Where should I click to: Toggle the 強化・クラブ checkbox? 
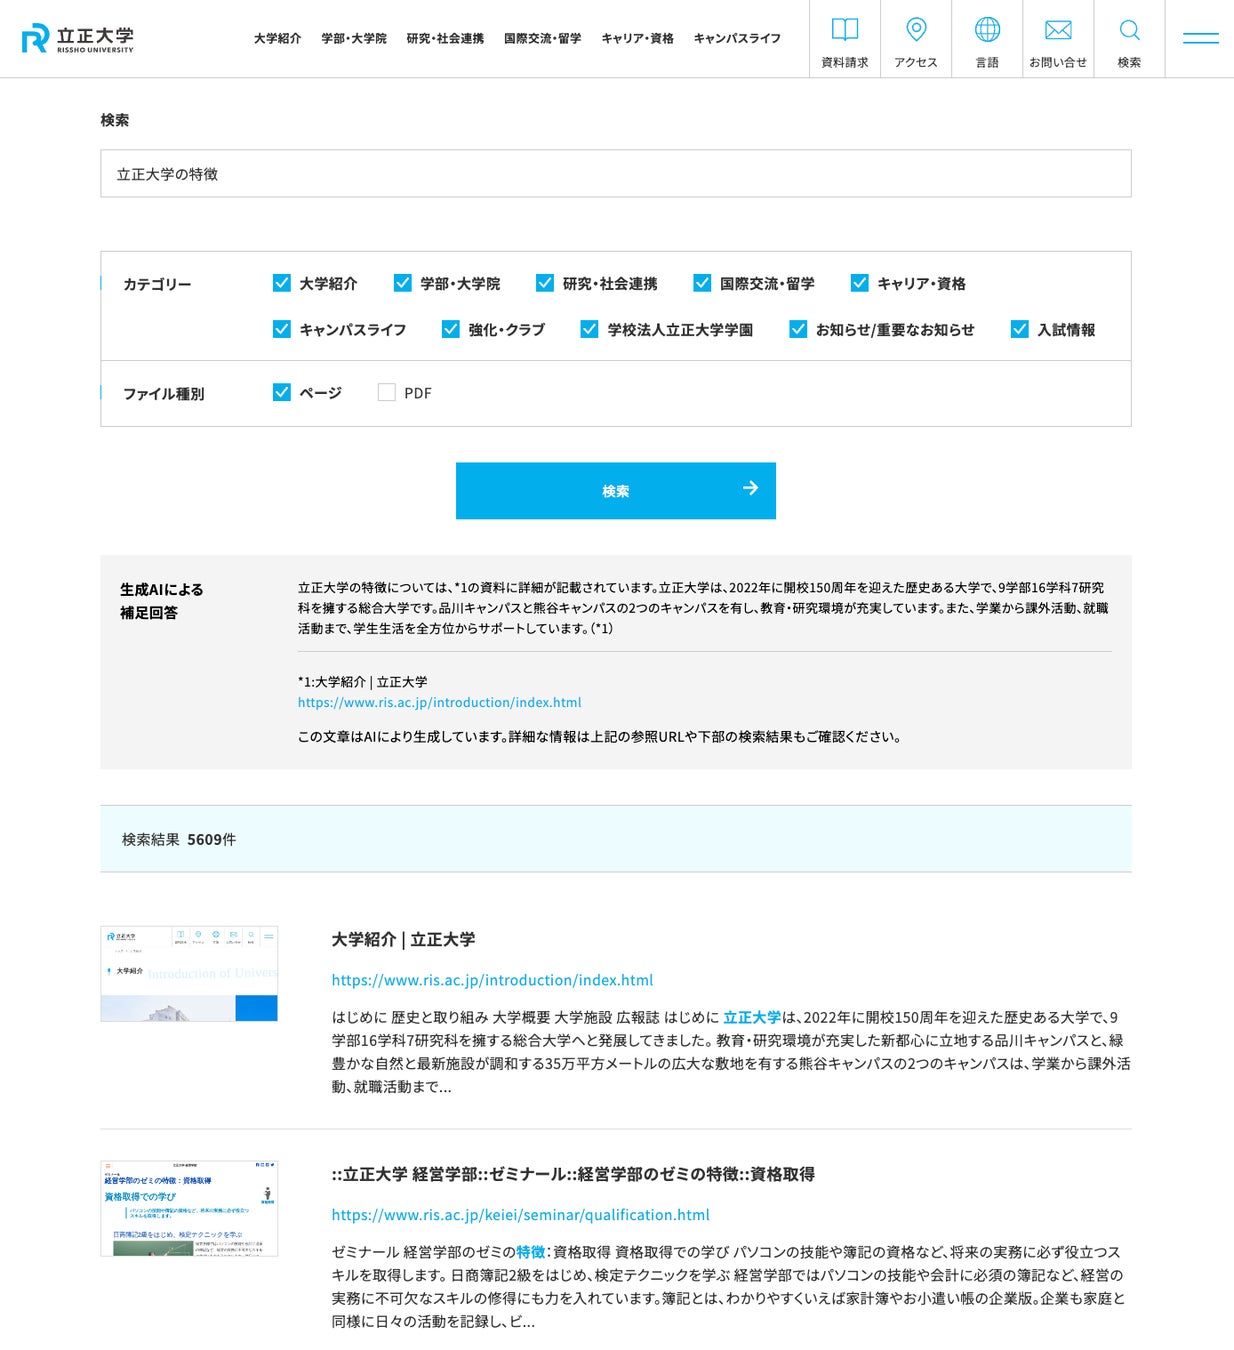point(451,329)
